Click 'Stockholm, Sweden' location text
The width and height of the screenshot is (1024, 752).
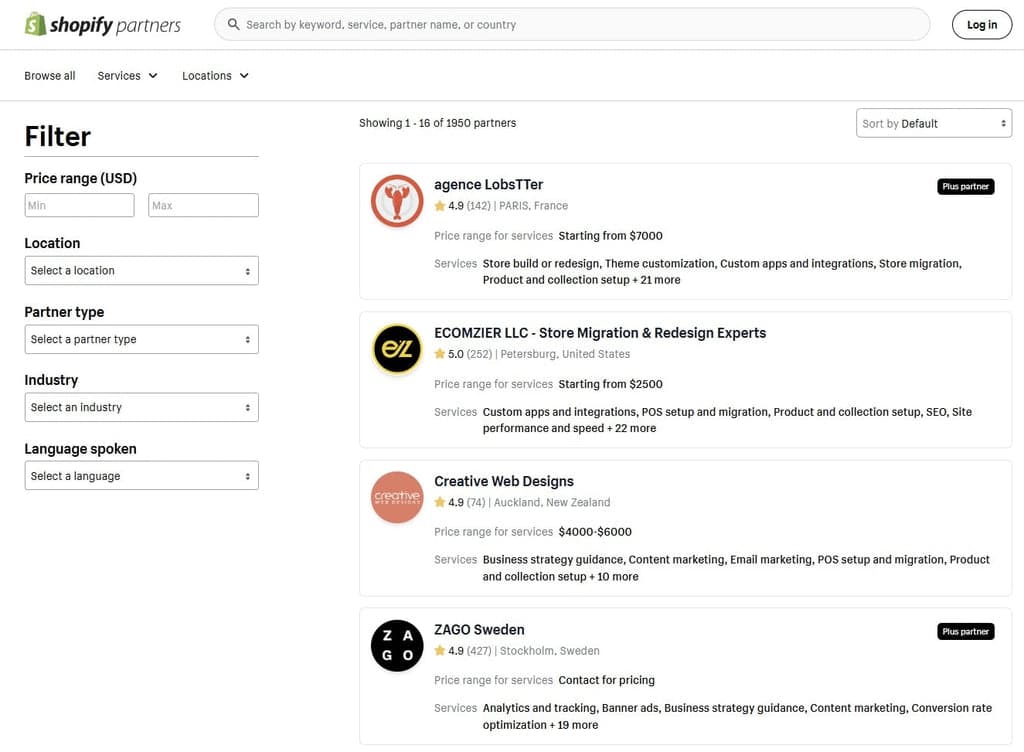[549, 650]
